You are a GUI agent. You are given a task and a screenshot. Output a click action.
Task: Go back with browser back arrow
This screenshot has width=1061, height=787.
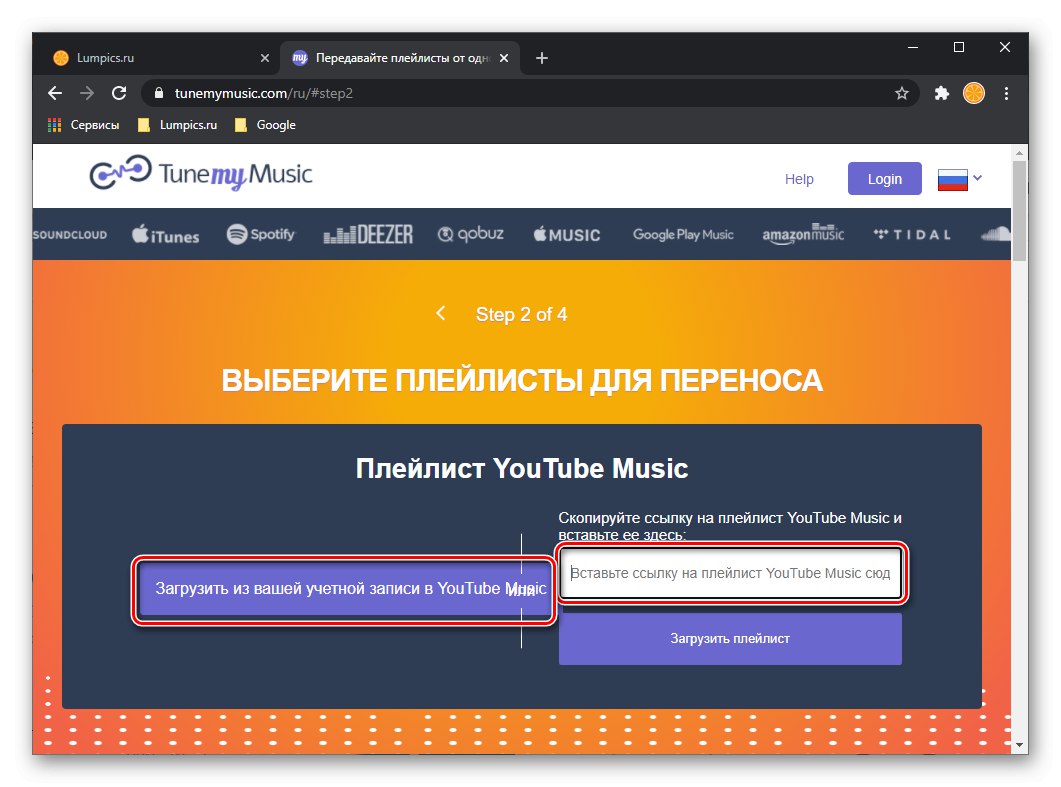point(55,93)
